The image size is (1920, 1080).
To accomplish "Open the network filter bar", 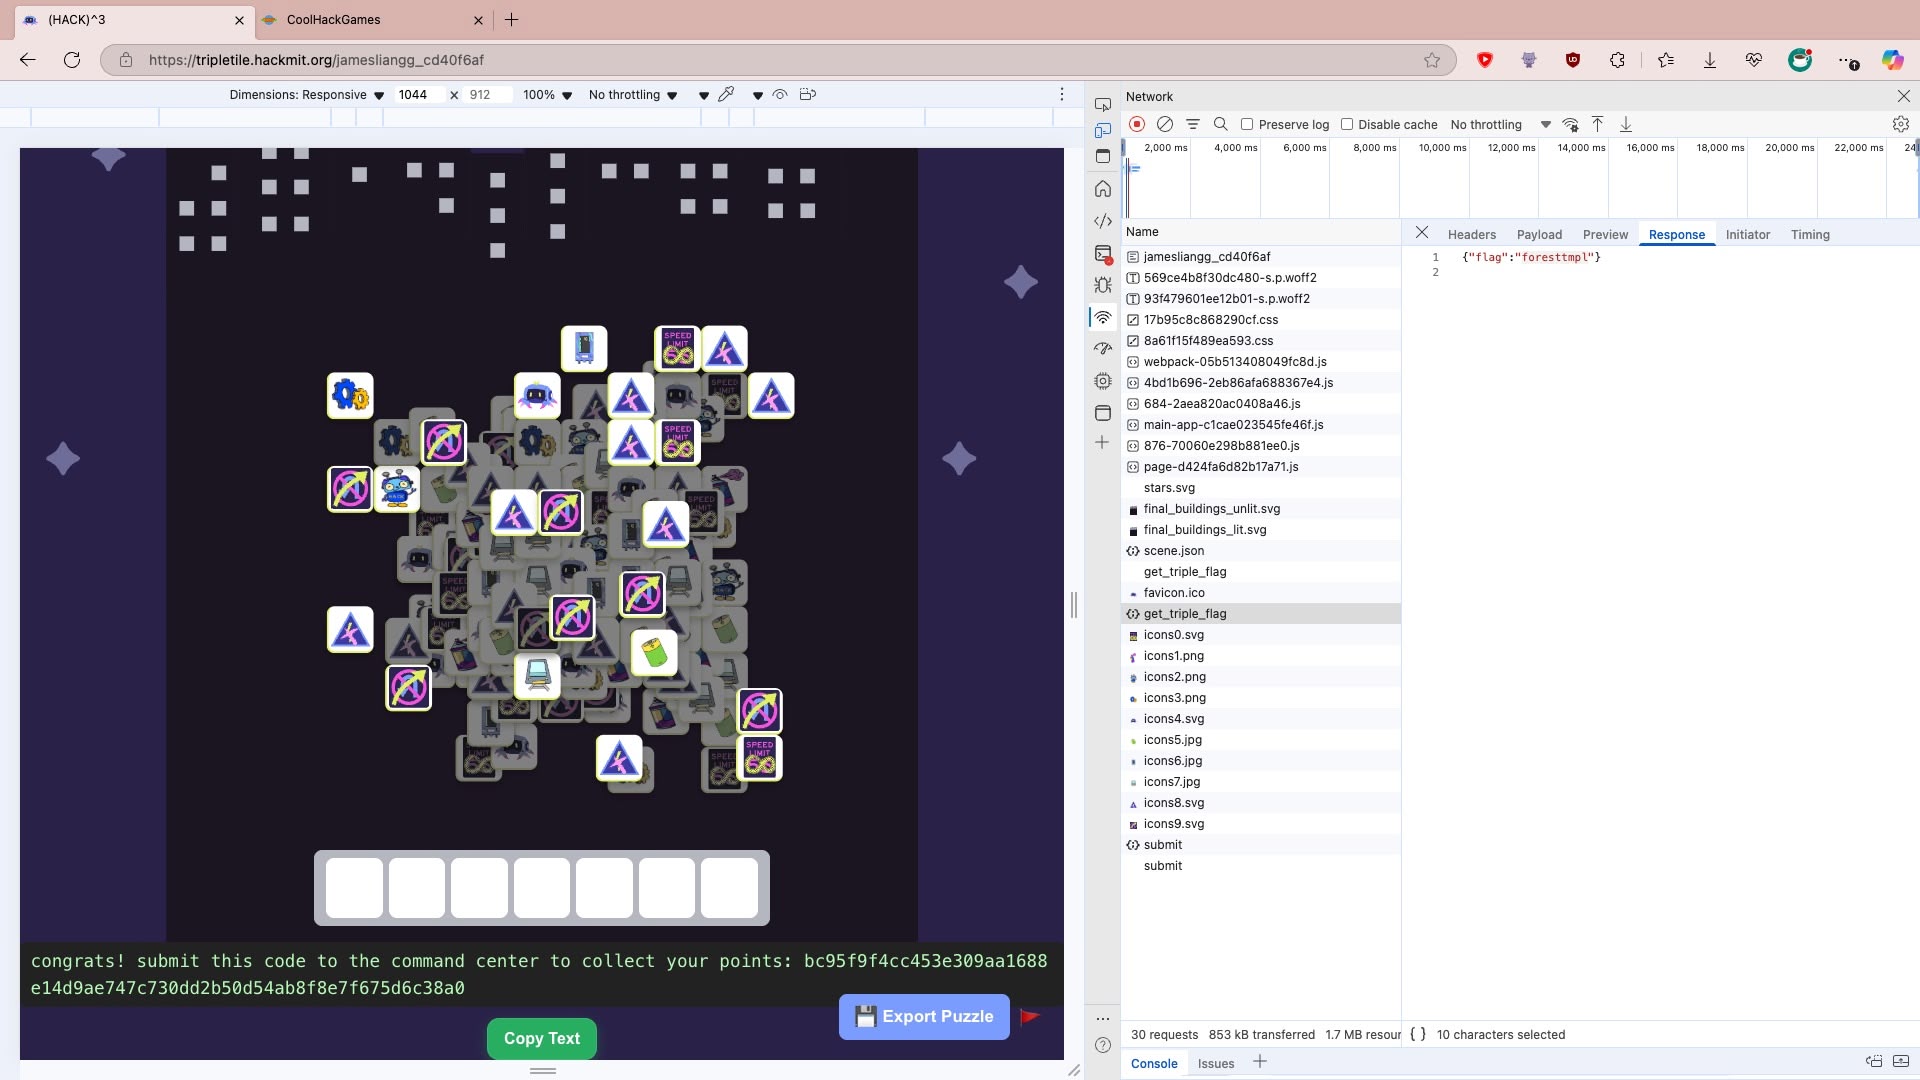I will (x=1193, y=124).
